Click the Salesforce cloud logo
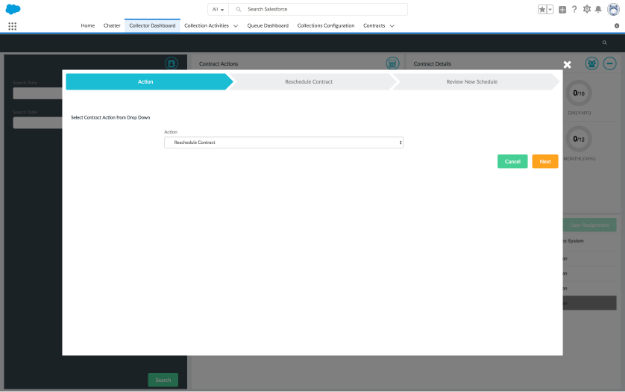 (13, 9)
